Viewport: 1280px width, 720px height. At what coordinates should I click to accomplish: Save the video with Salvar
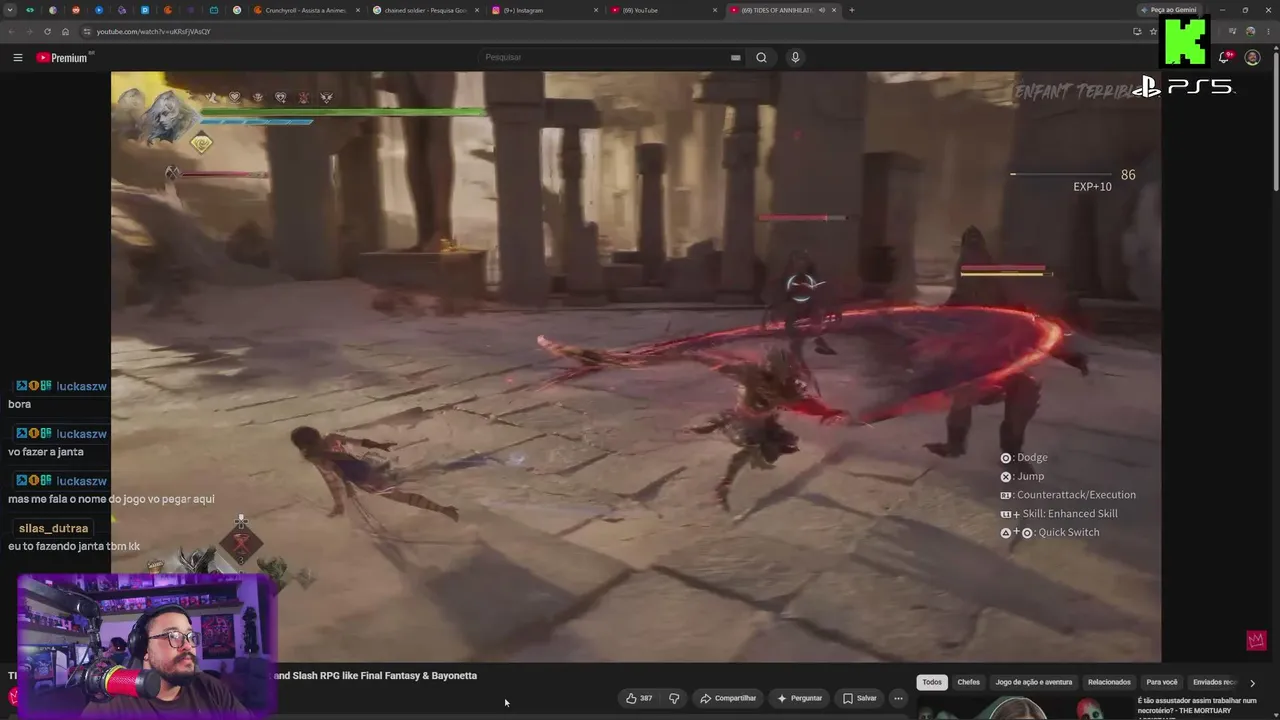pyautogui.click(x=860, y=698)
